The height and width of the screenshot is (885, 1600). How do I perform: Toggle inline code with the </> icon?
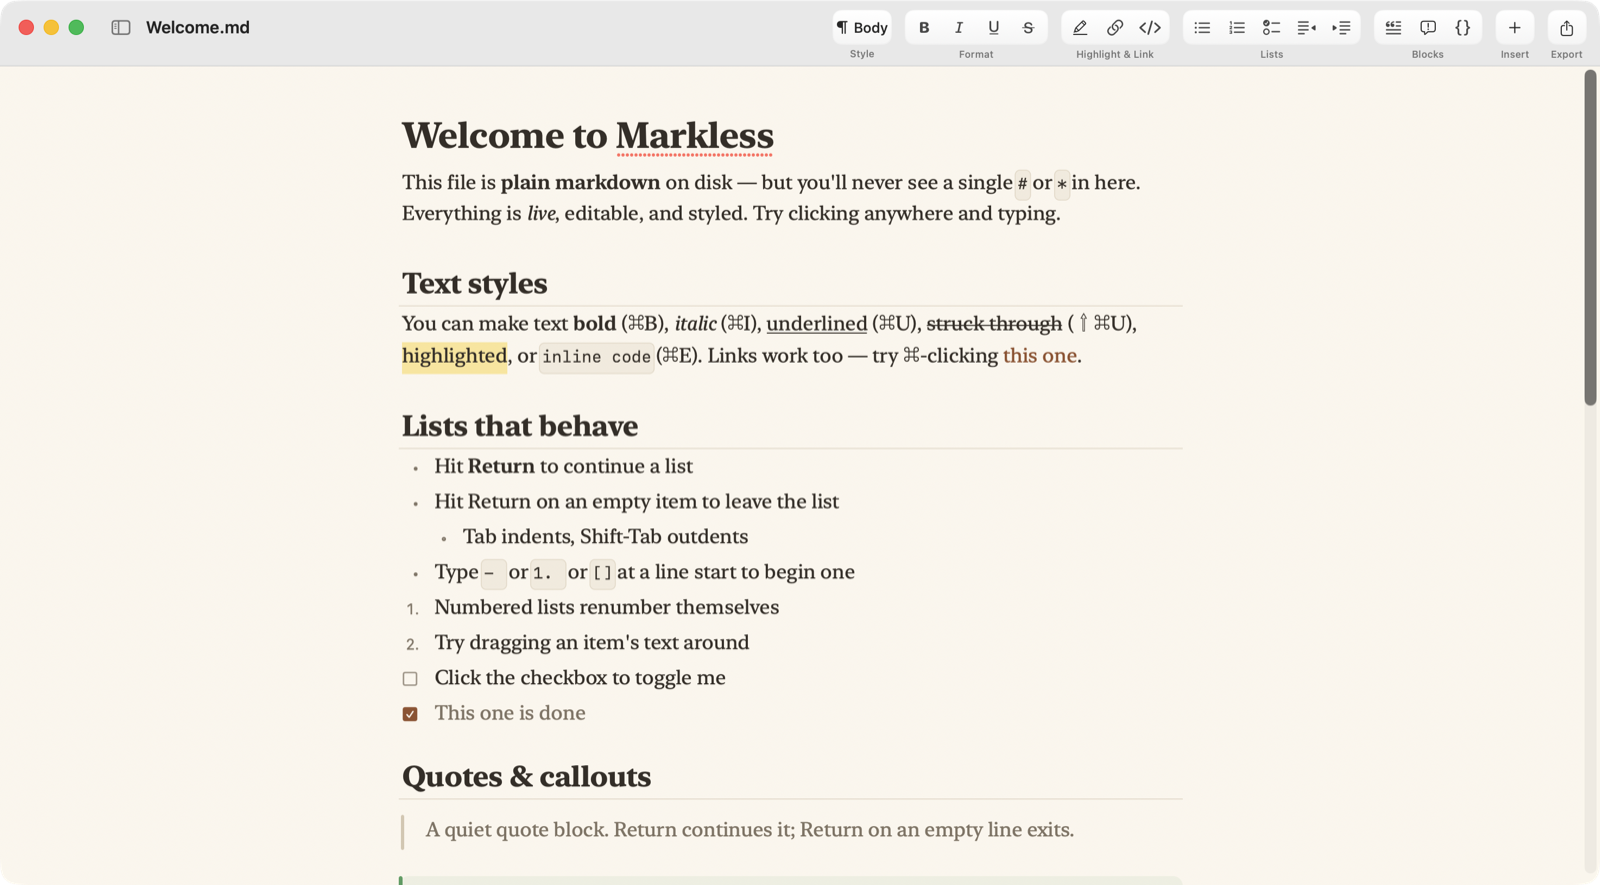coord(1150,28)
